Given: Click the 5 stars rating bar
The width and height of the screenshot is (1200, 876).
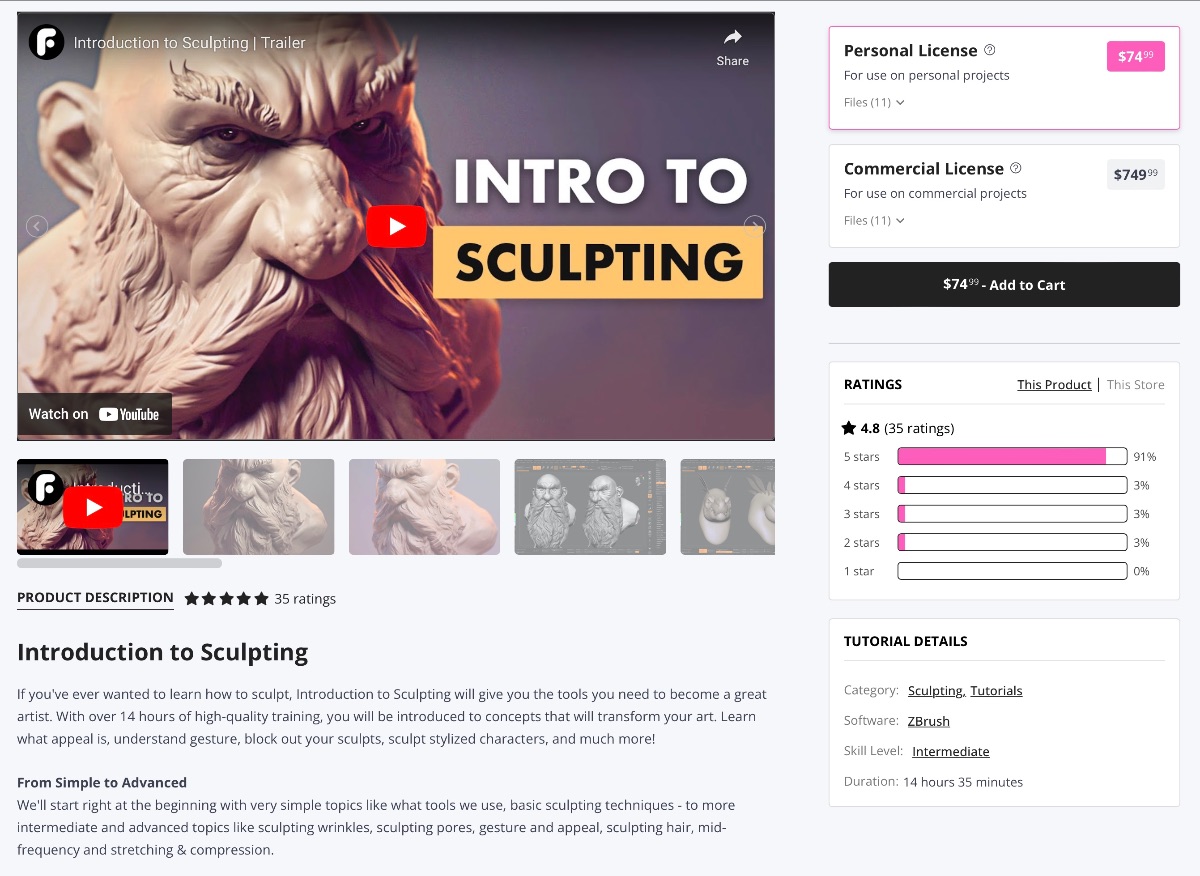Looking at the screenshot, I should pos(1012,457).
